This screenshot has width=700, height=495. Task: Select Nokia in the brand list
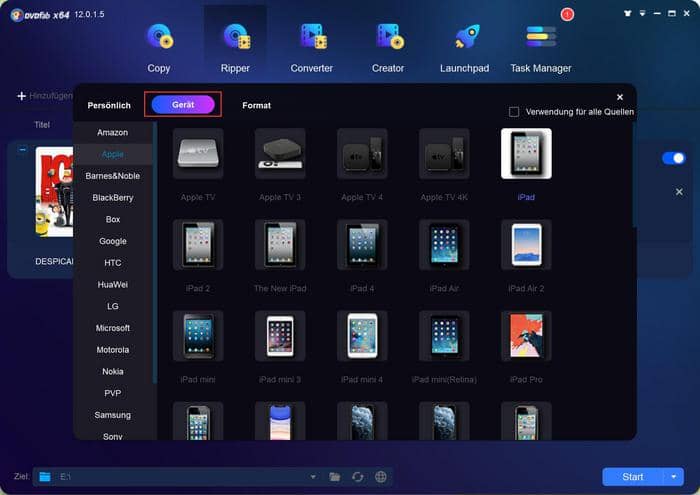[112, 371]
